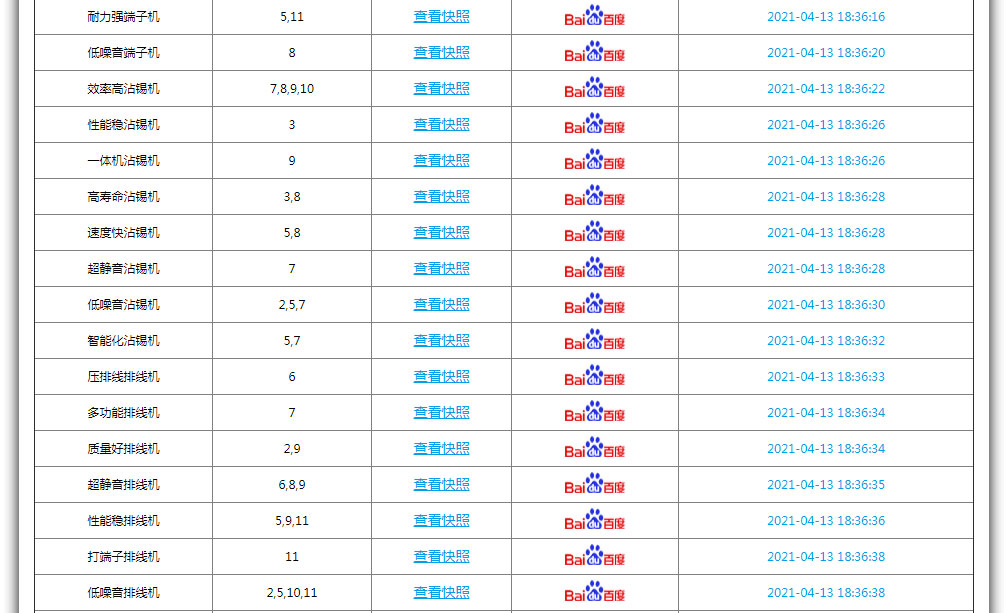
Task: Click Baidu logo in 压排线排线机 row
Action: 595,376
